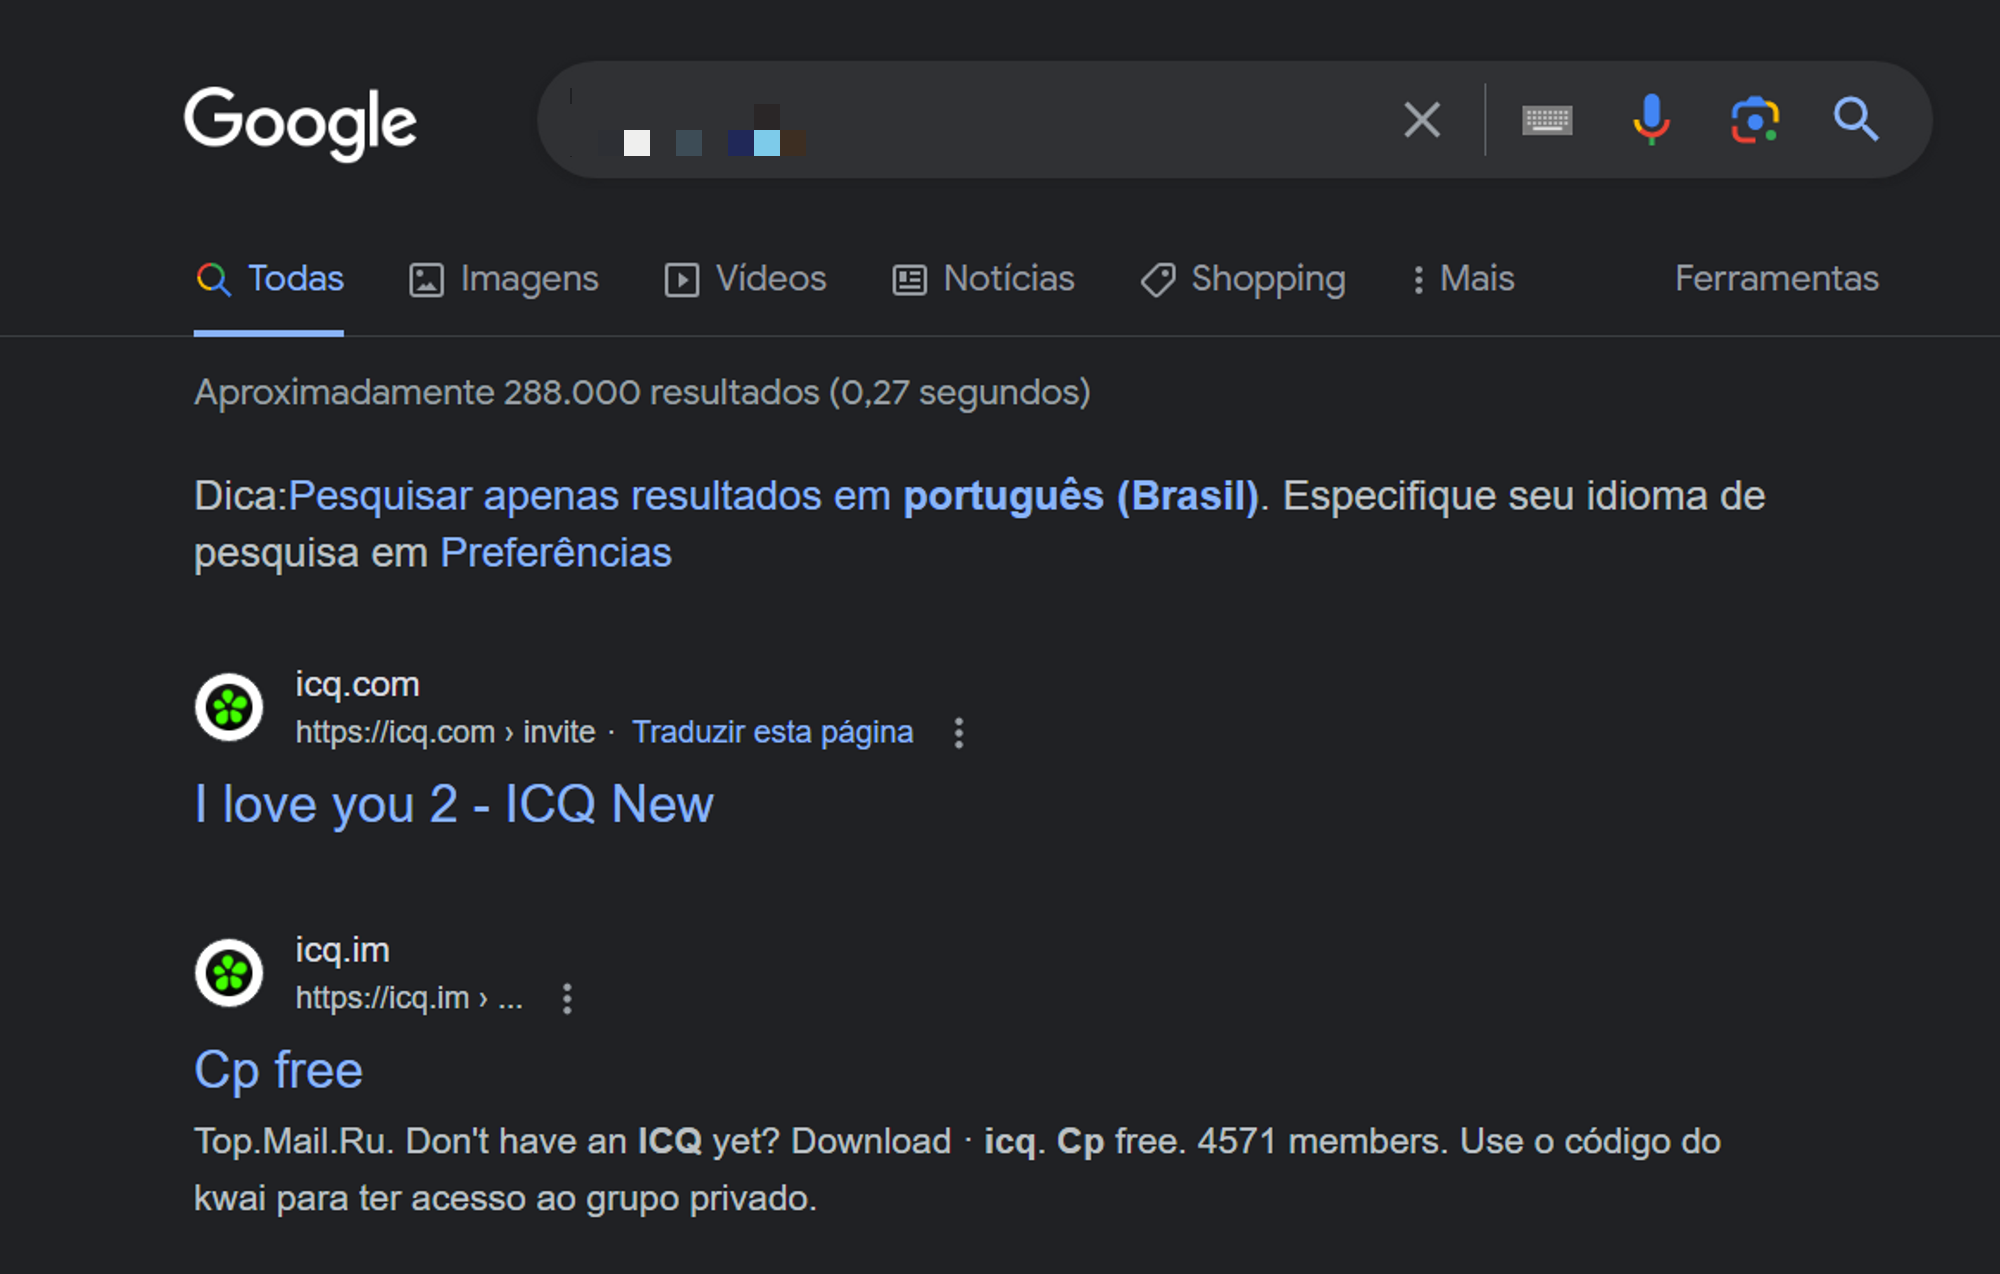Open the Shopping tab
This screenshot has width=2000, height=1274.
[x=1243, y=279]
